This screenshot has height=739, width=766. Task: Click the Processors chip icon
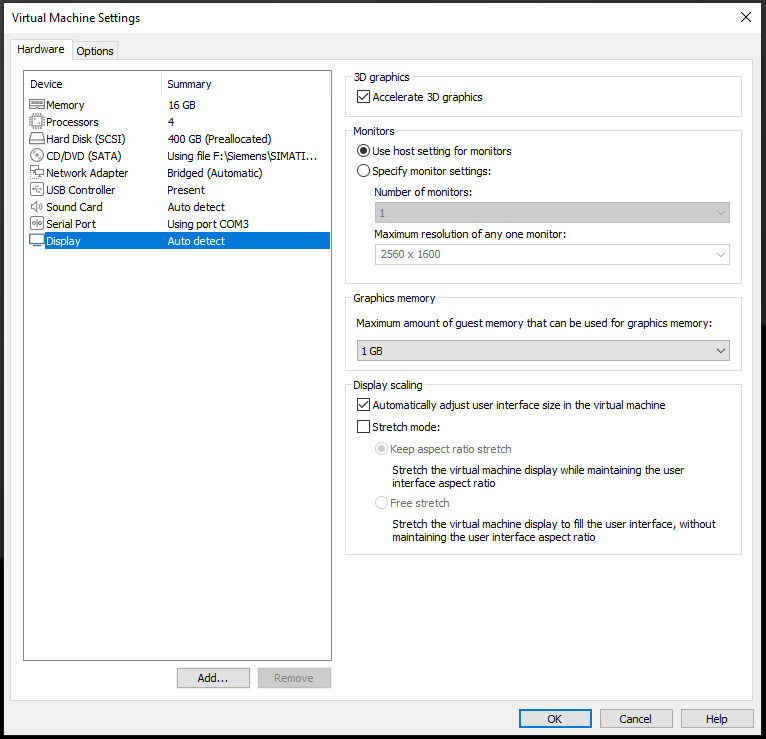37,121
